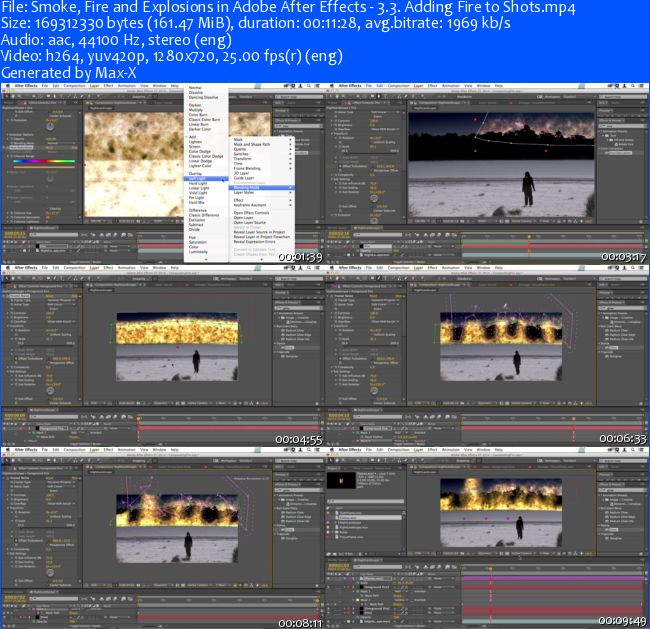
Task: Choose Luminosity blending mode
Action: click(x=206, y=252)
